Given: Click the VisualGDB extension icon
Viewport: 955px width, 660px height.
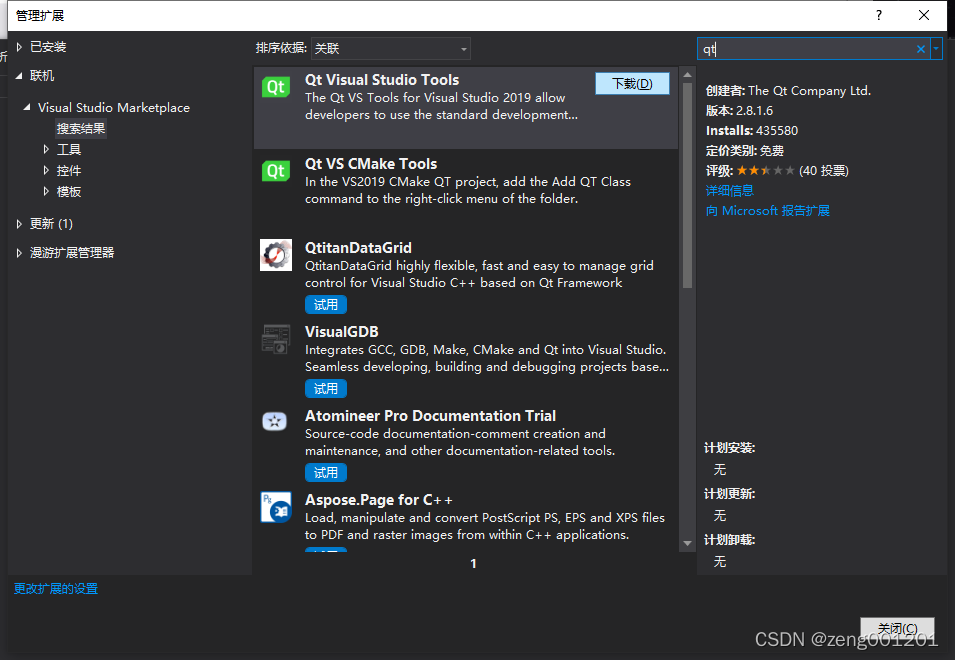Looking at the screenshot, I should pos(275,338).
